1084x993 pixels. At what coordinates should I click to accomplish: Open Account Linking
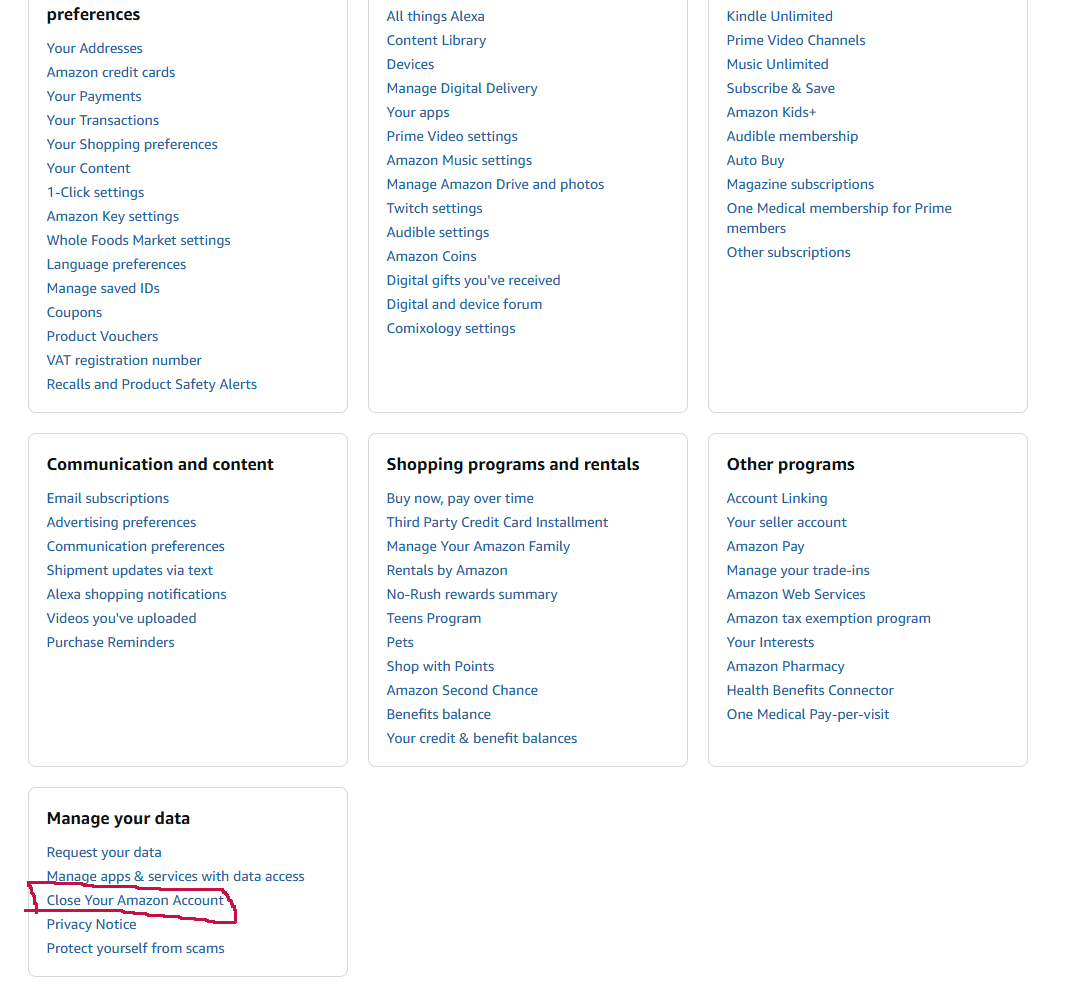[777, 499]
